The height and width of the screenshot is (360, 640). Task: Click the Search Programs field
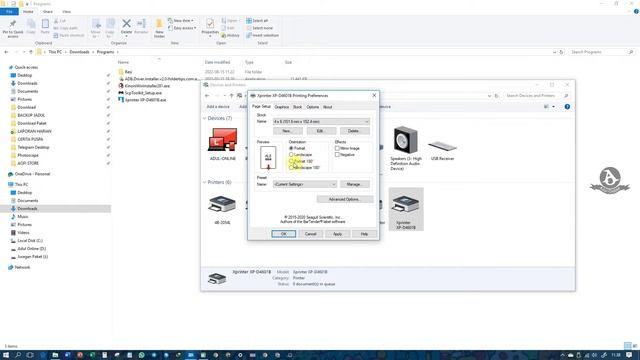[x=601, y=52]
